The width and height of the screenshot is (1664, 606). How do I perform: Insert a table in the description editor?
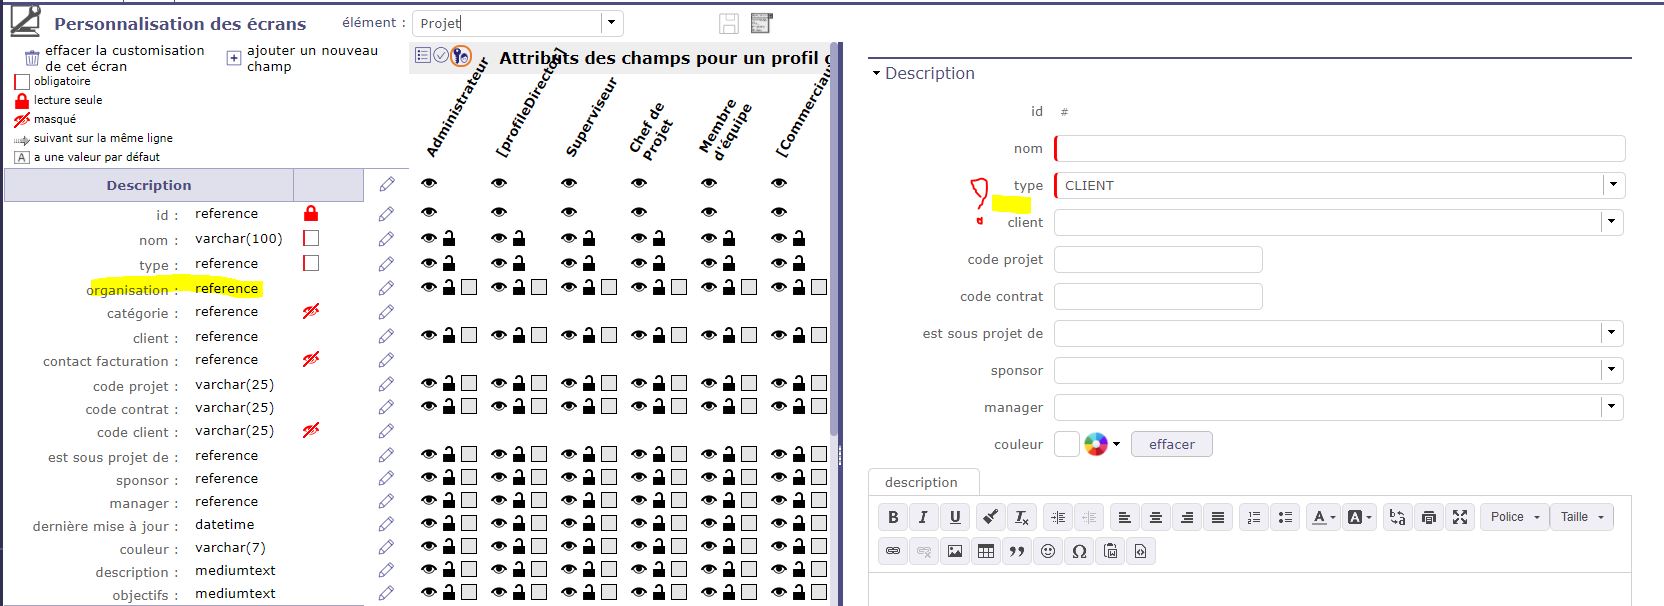[986, 551]
